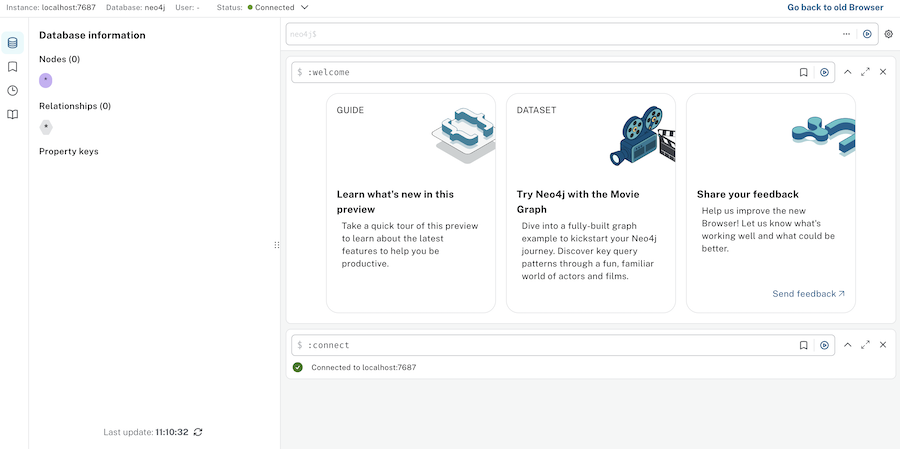
Task: Re-run the :welcome command
Action: 824,72
